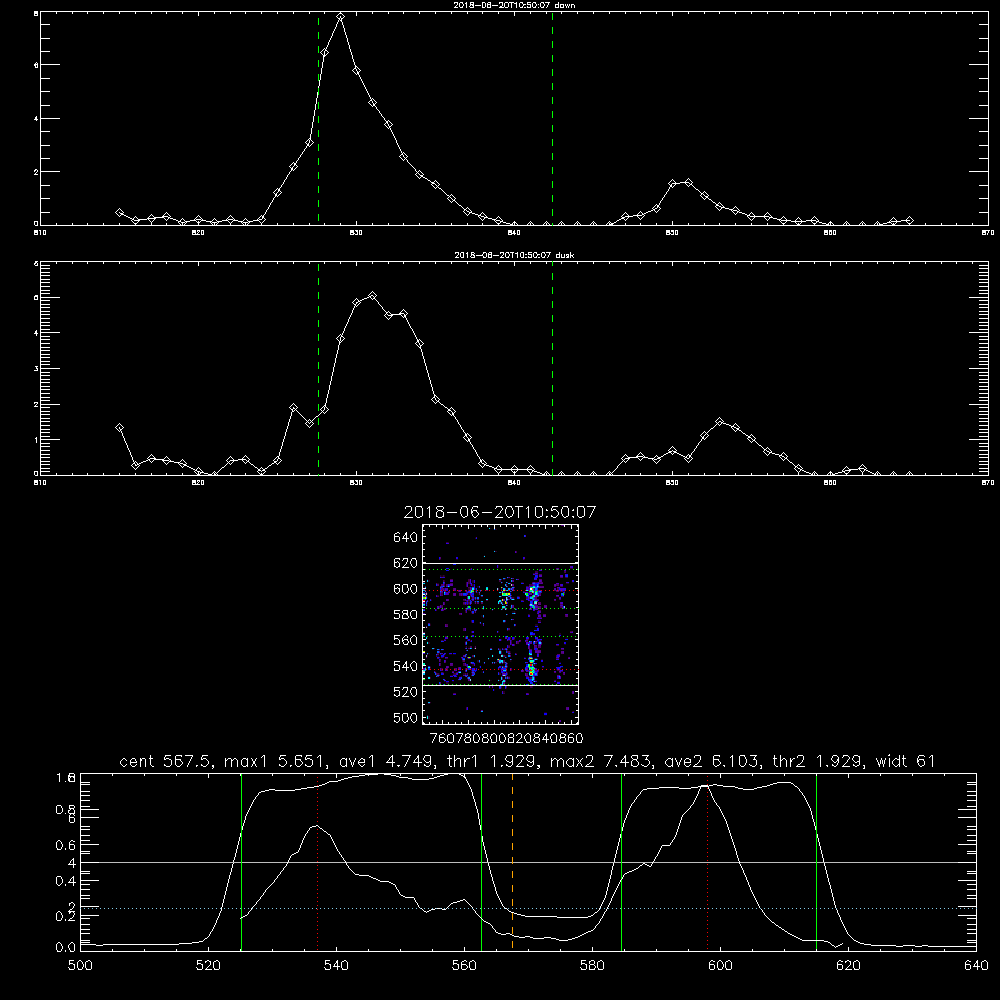Screen dimensions: 1000x1000
Task: Select the dawn plot x-axis label 870
Action: pyautogui.click(x=988, y=233)
